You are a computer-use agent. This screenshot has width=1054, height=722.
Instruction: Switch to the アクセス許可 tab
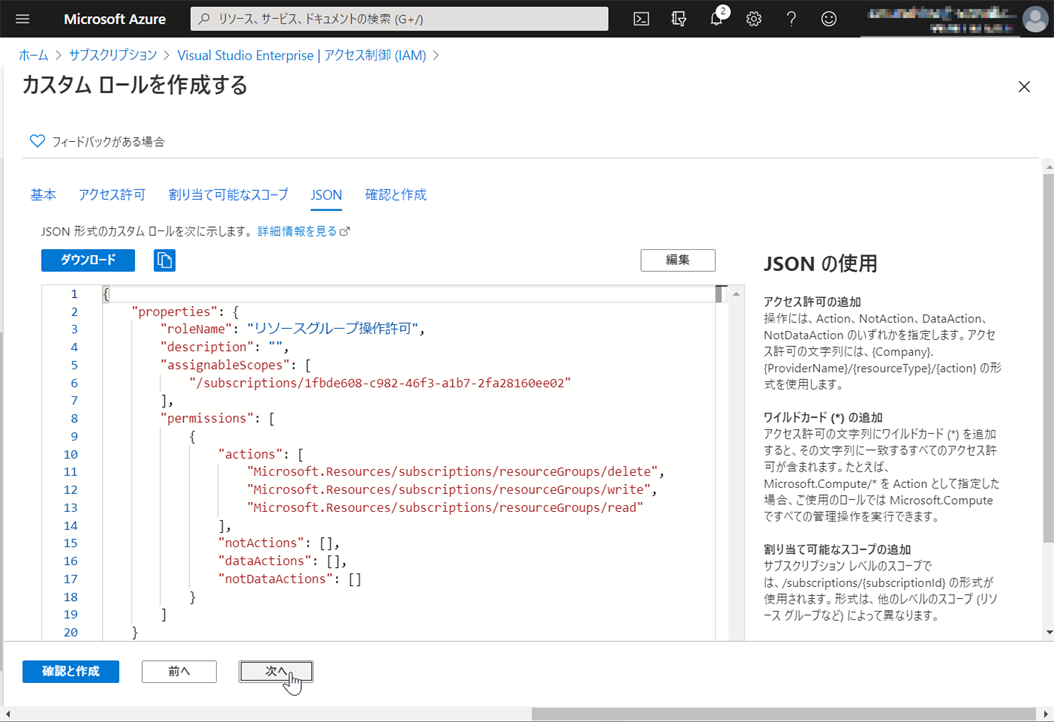click(112, 195)
